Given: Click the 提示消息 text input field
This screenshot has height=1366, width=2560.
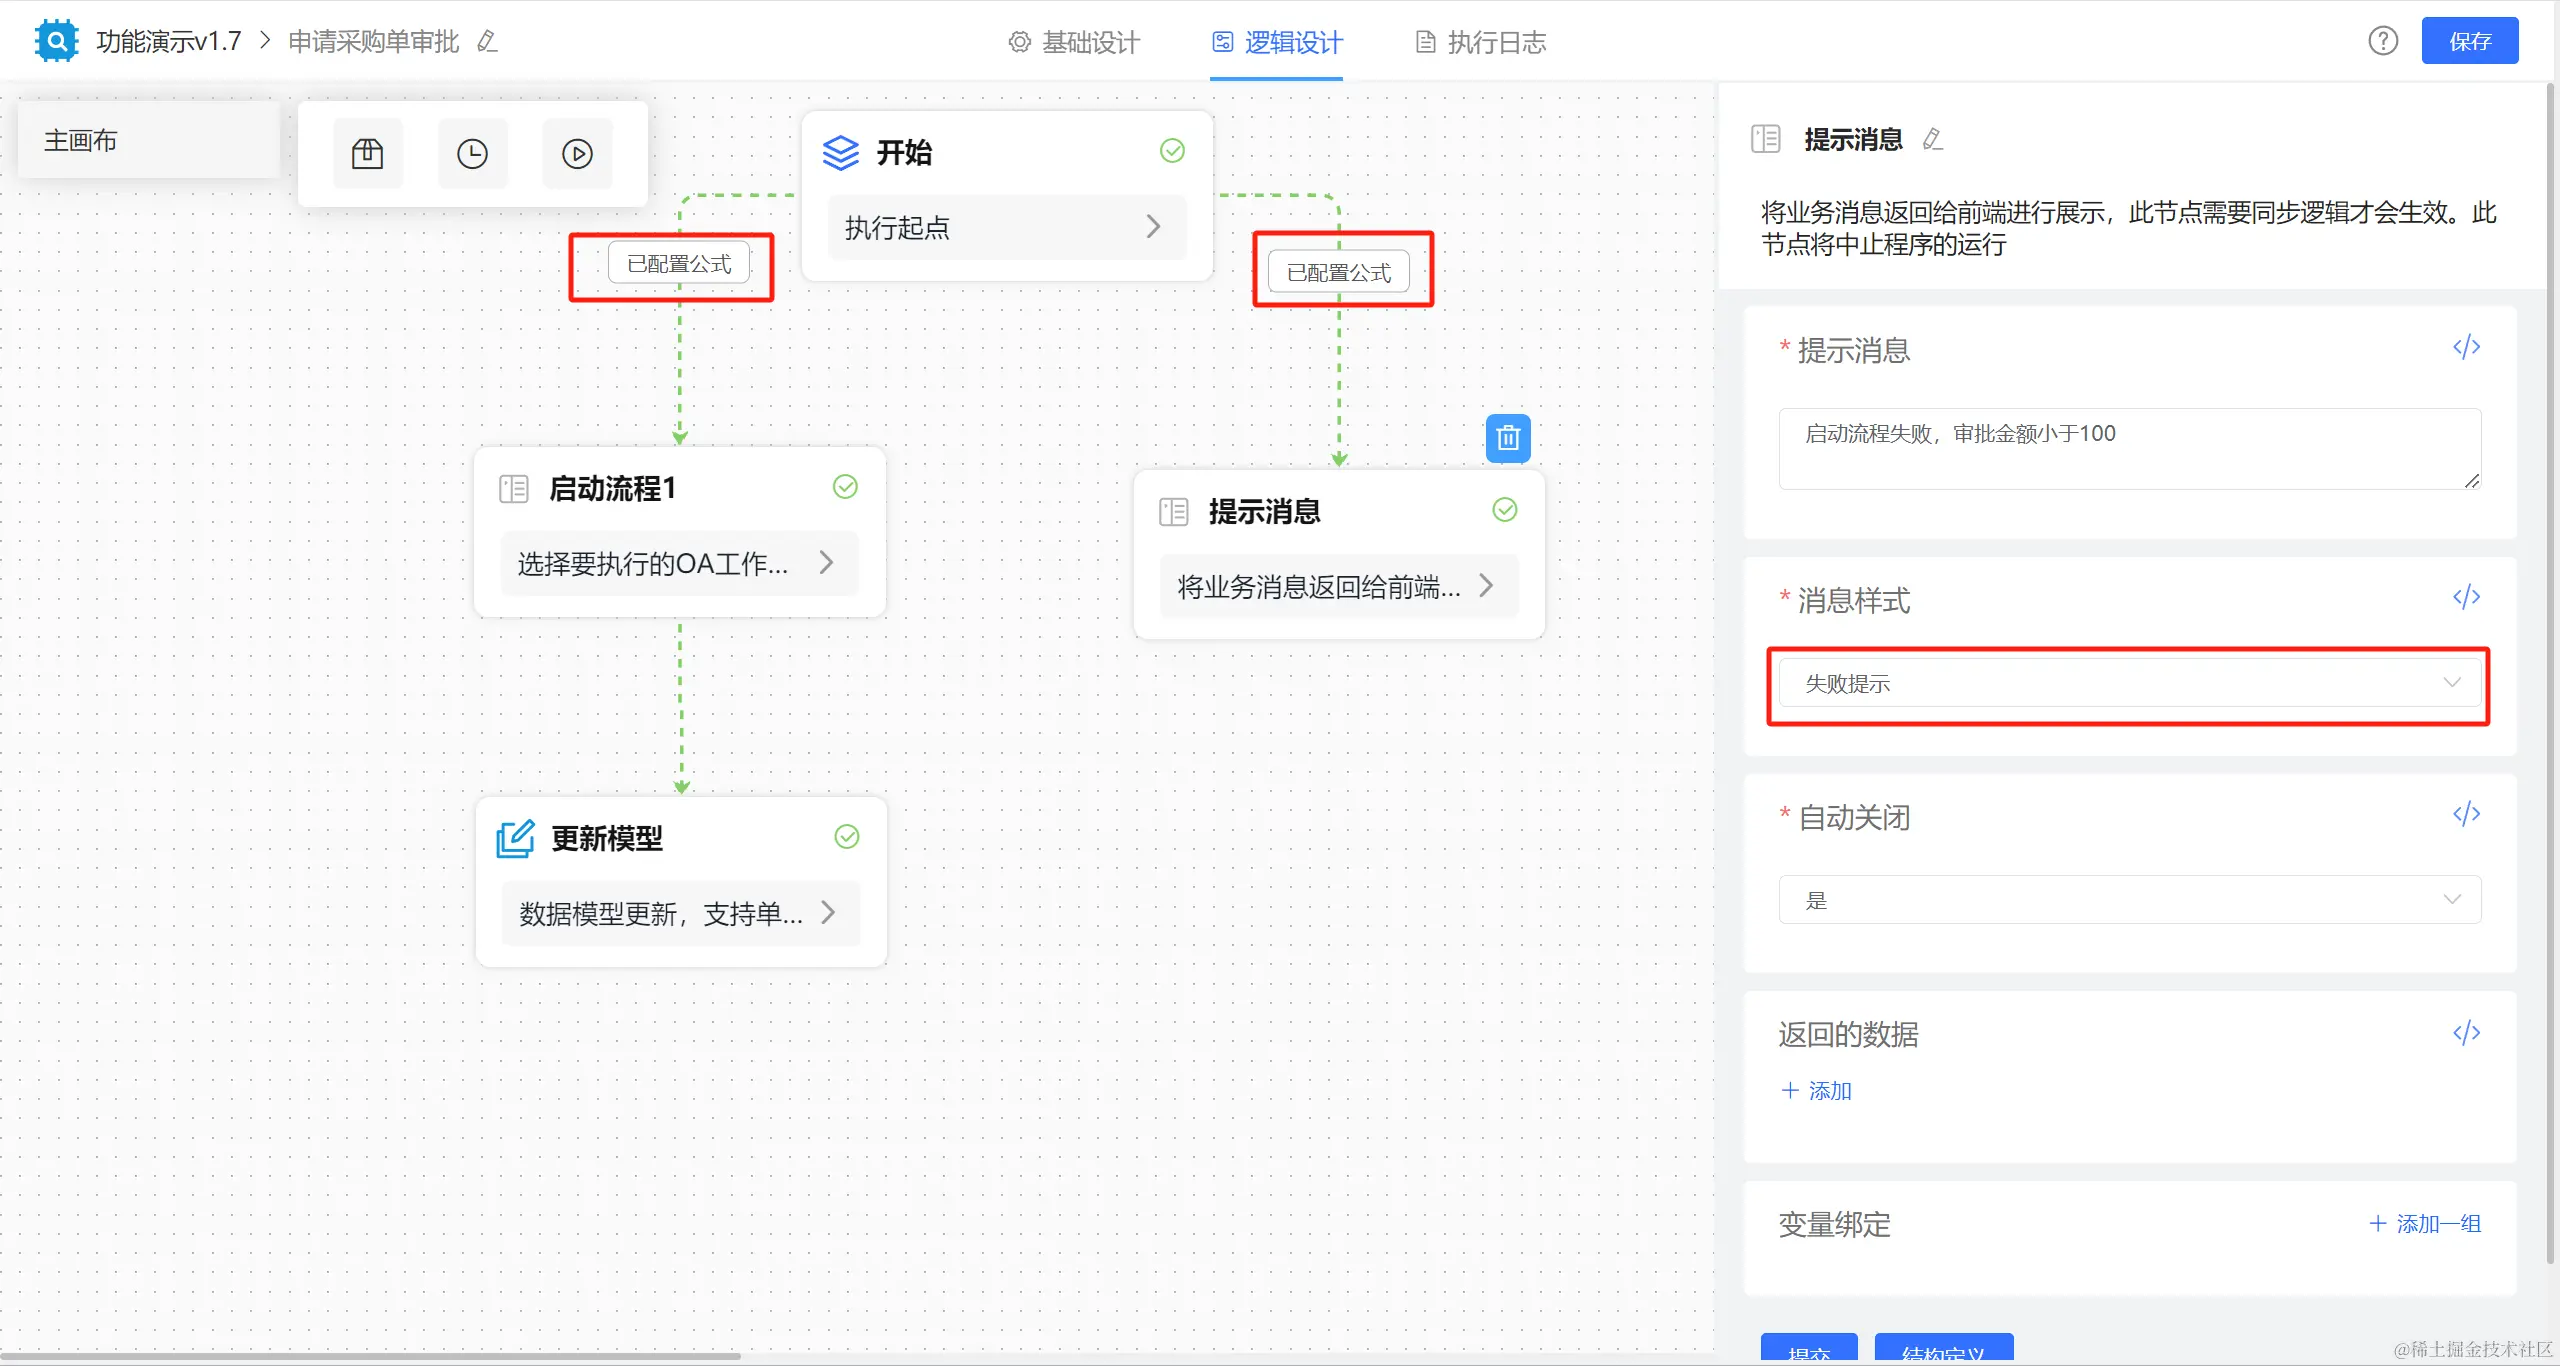Looking at the screenshot, I should click(x=2129, y=448).
